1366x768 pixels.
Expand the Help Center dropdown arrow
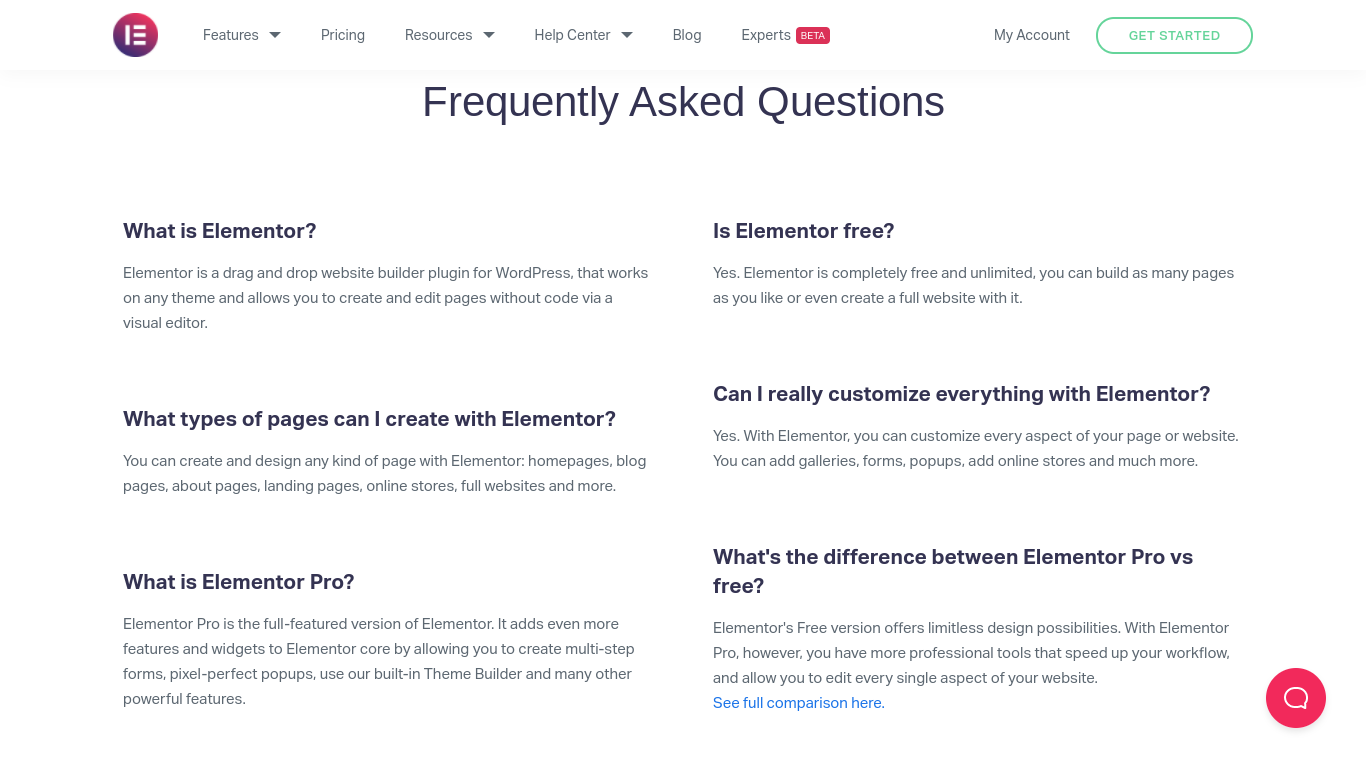pyautogui.click(x=627, y=35)
